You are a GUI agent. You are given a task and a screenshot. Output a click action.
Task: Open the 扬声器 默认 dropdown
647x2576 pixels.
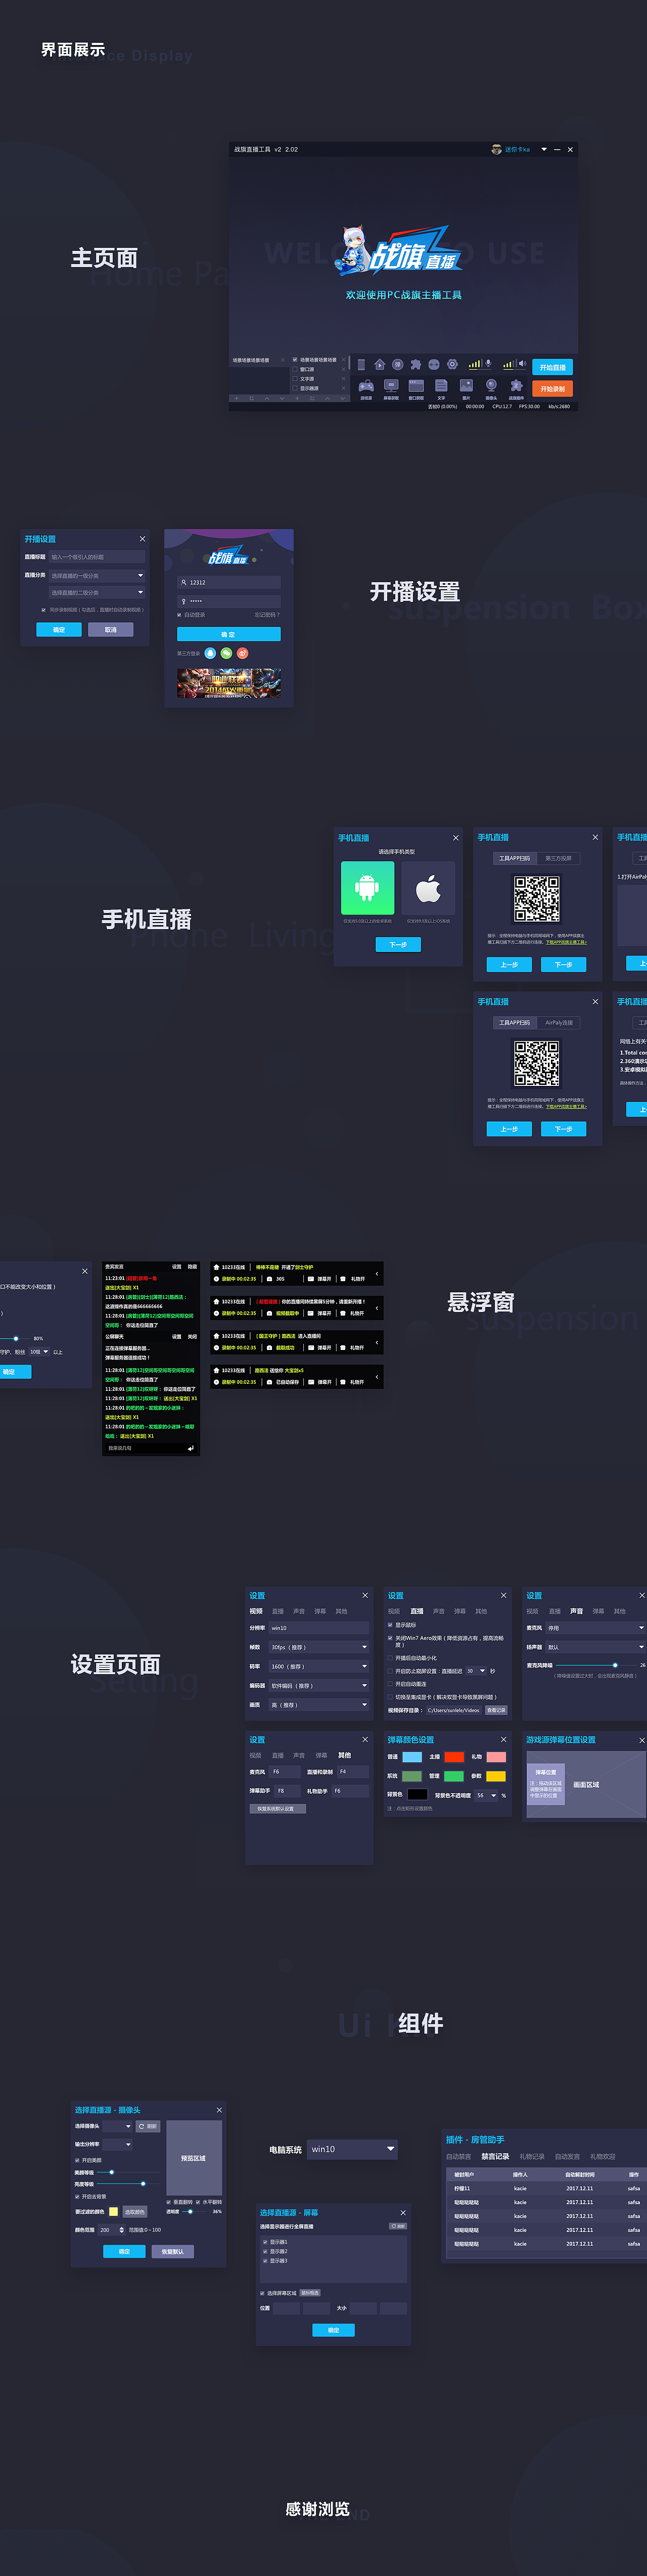(596, 1647)
